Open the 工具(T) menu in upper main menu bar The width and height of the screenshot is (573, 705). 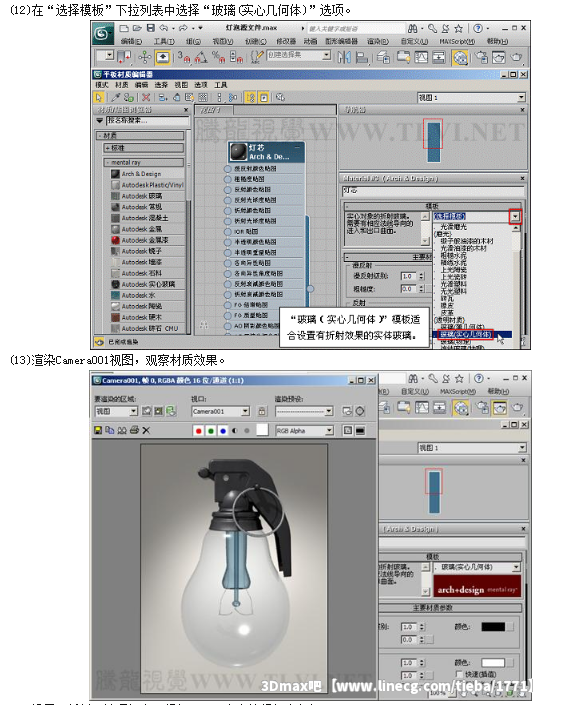(x=164, y=41)
